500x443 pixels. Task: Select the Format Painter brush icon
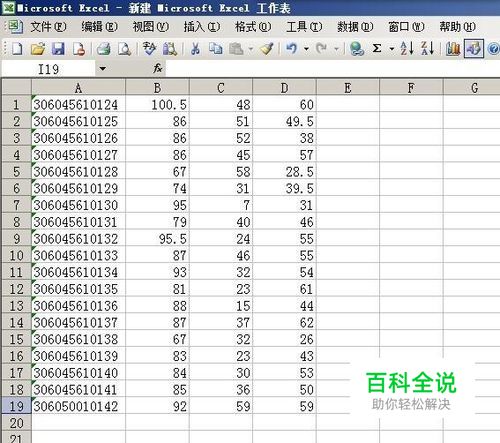267,49
